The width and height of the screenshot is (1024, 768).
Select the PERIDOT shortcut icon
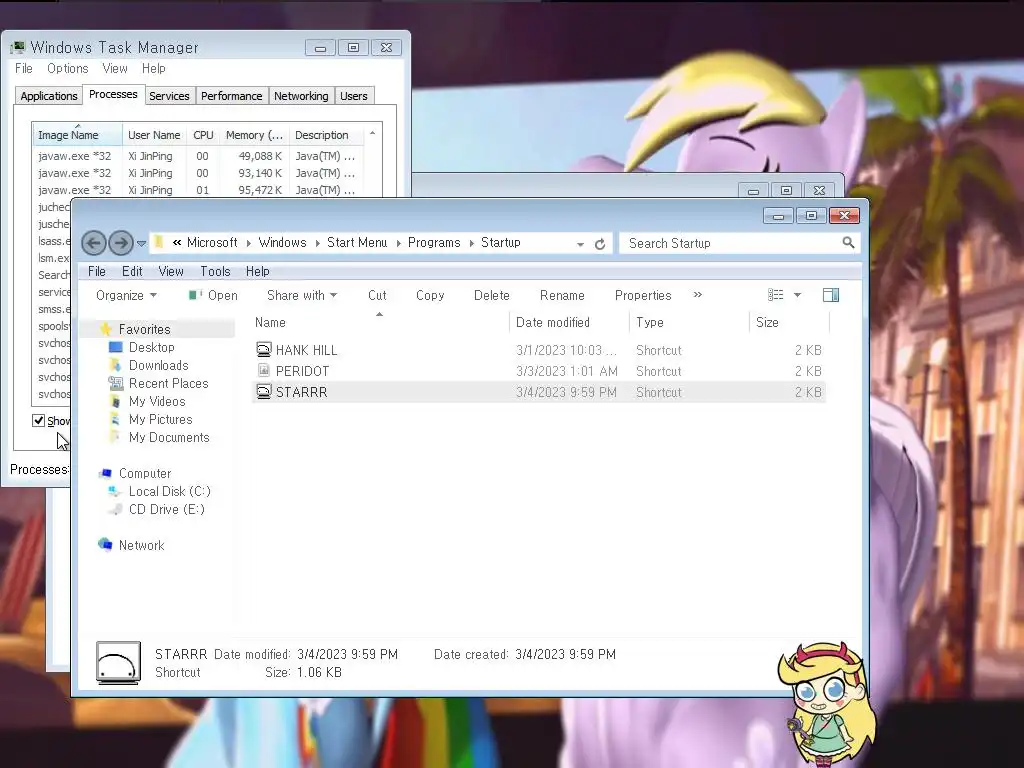(x=263, y=370)
